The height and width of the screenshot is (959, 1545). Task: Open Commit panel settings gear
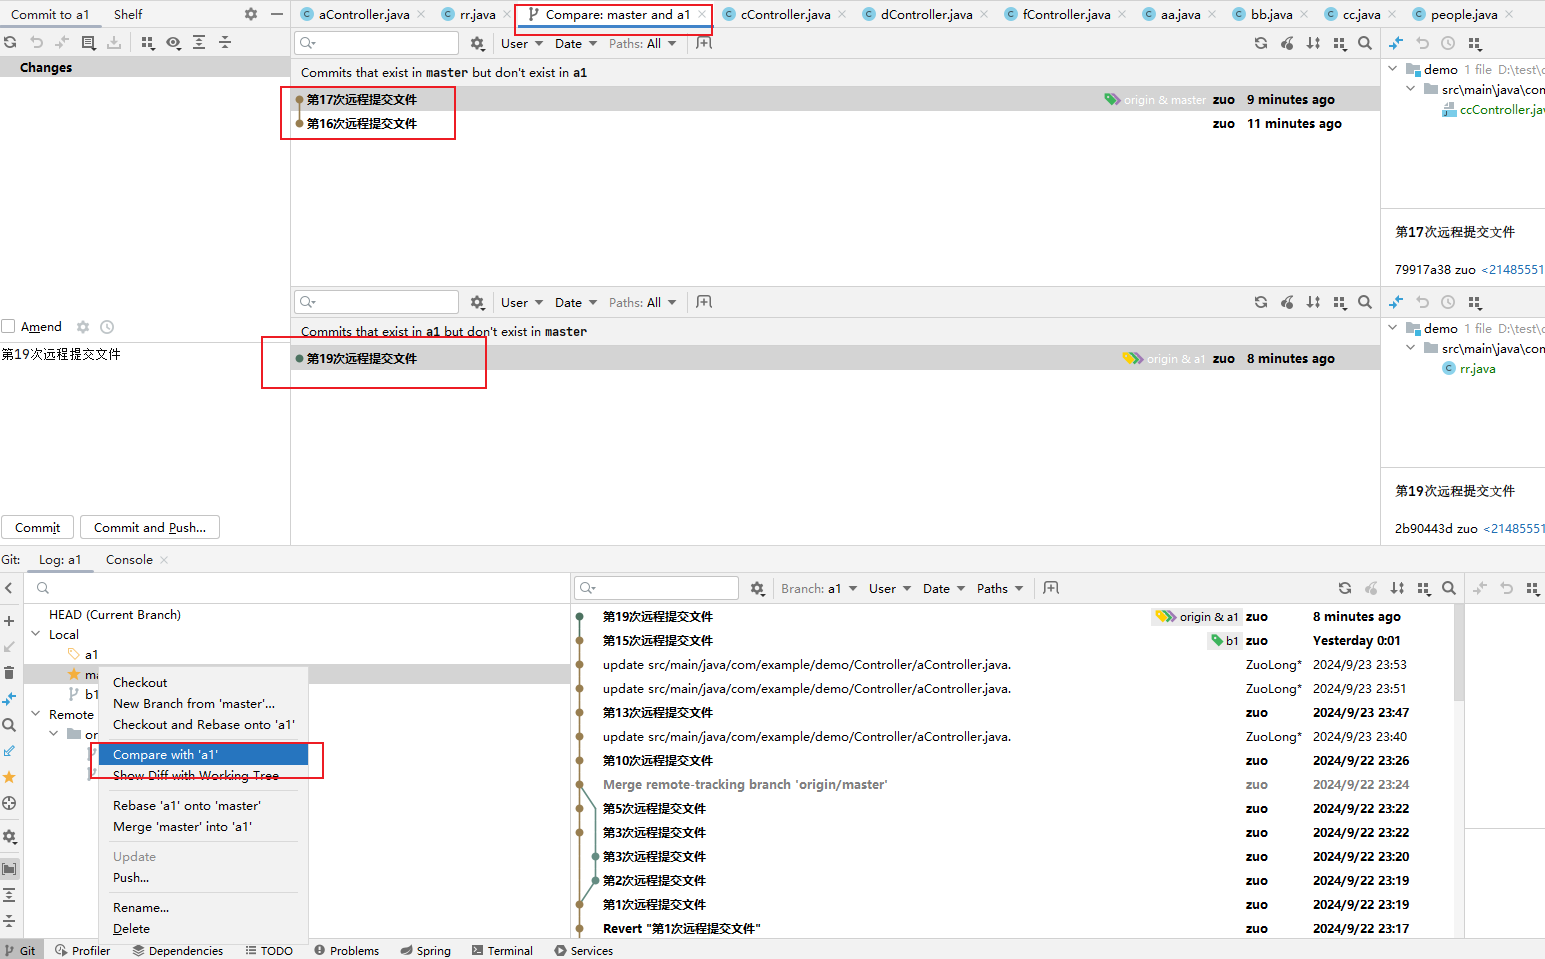pos(250,14)
